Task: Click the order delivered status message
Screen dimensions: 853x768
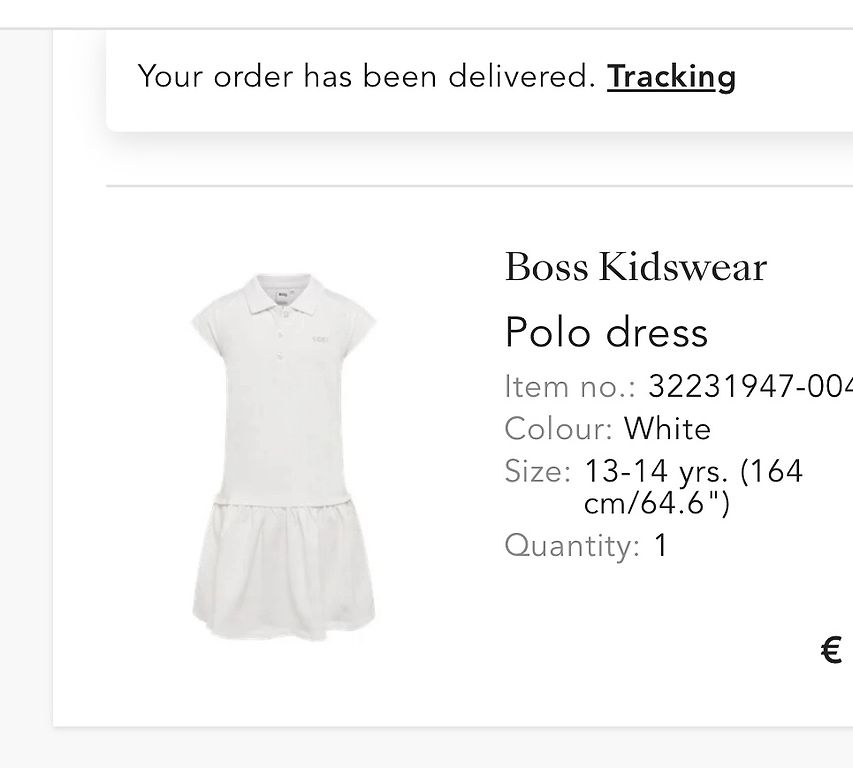Action: click(x=366, y=76)
